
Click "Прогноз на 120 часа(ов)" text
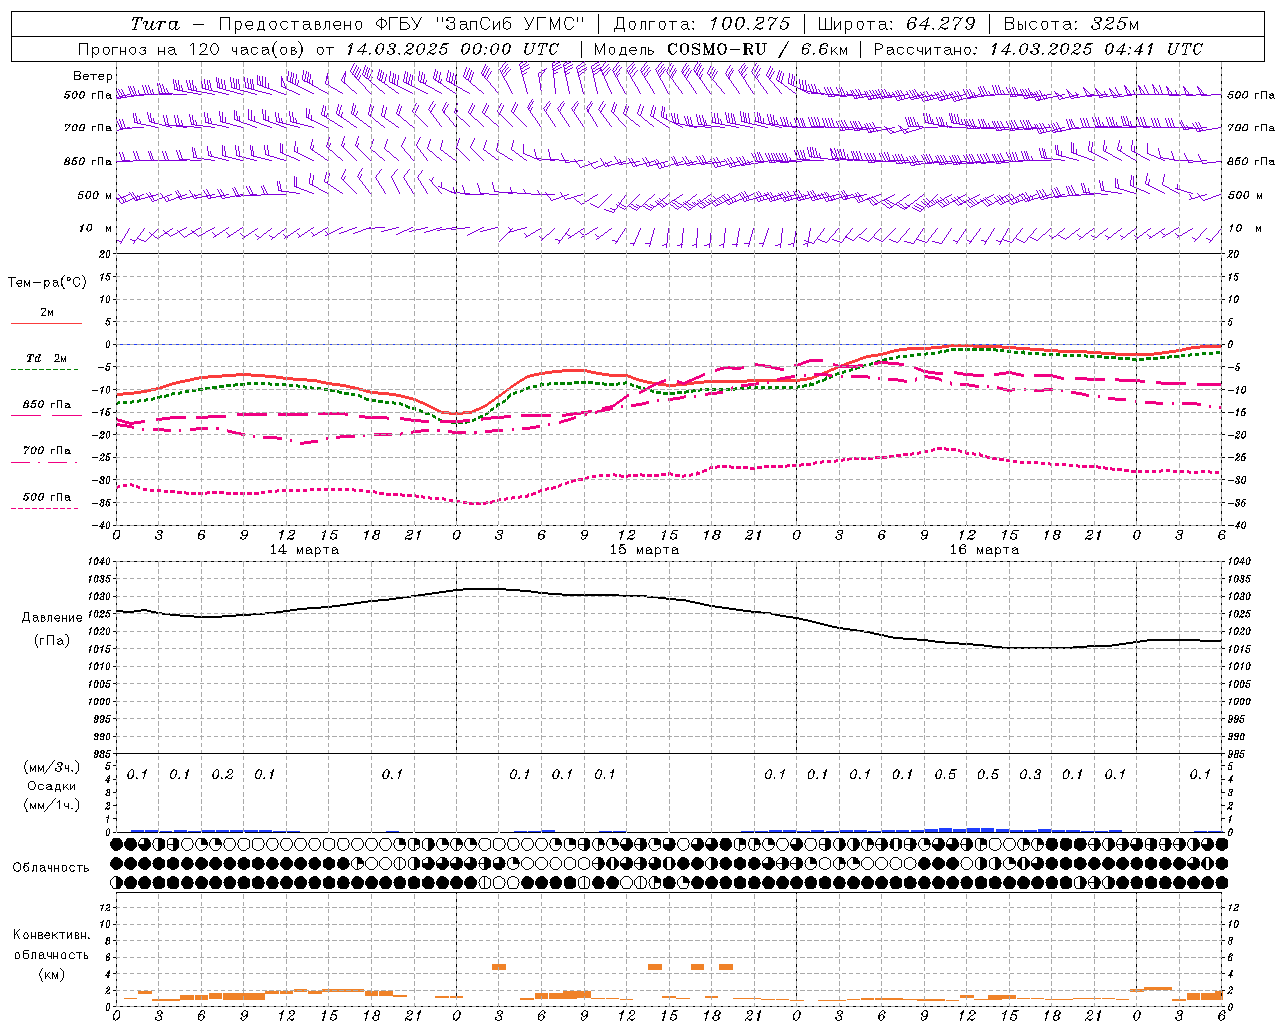click(193, 49)
